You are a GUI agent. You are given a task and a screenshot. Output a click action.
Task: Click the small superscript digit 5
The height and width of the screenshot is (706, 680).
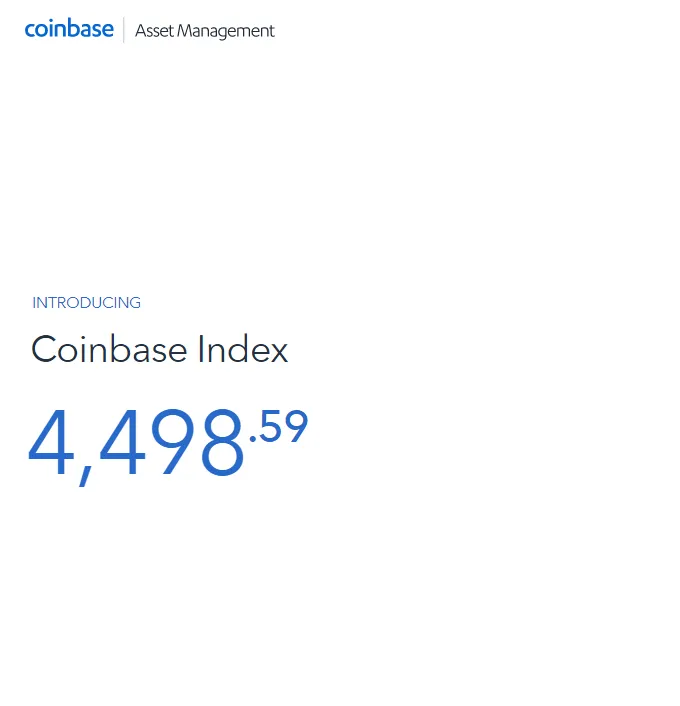point(270,426)
